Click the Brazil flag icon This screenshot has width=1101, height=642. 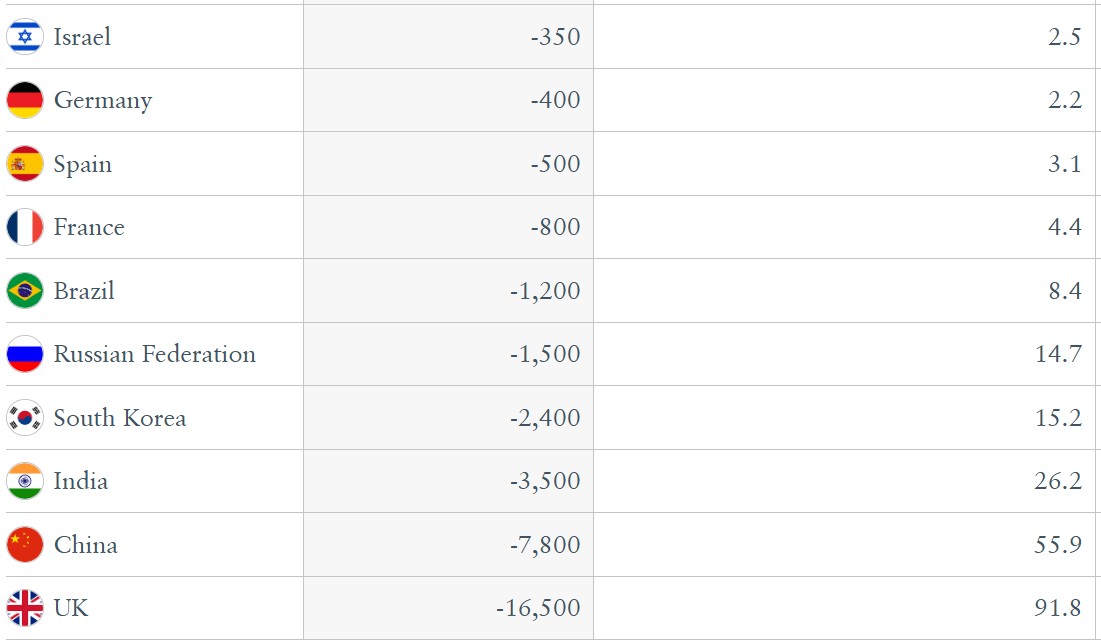(25, 291)
